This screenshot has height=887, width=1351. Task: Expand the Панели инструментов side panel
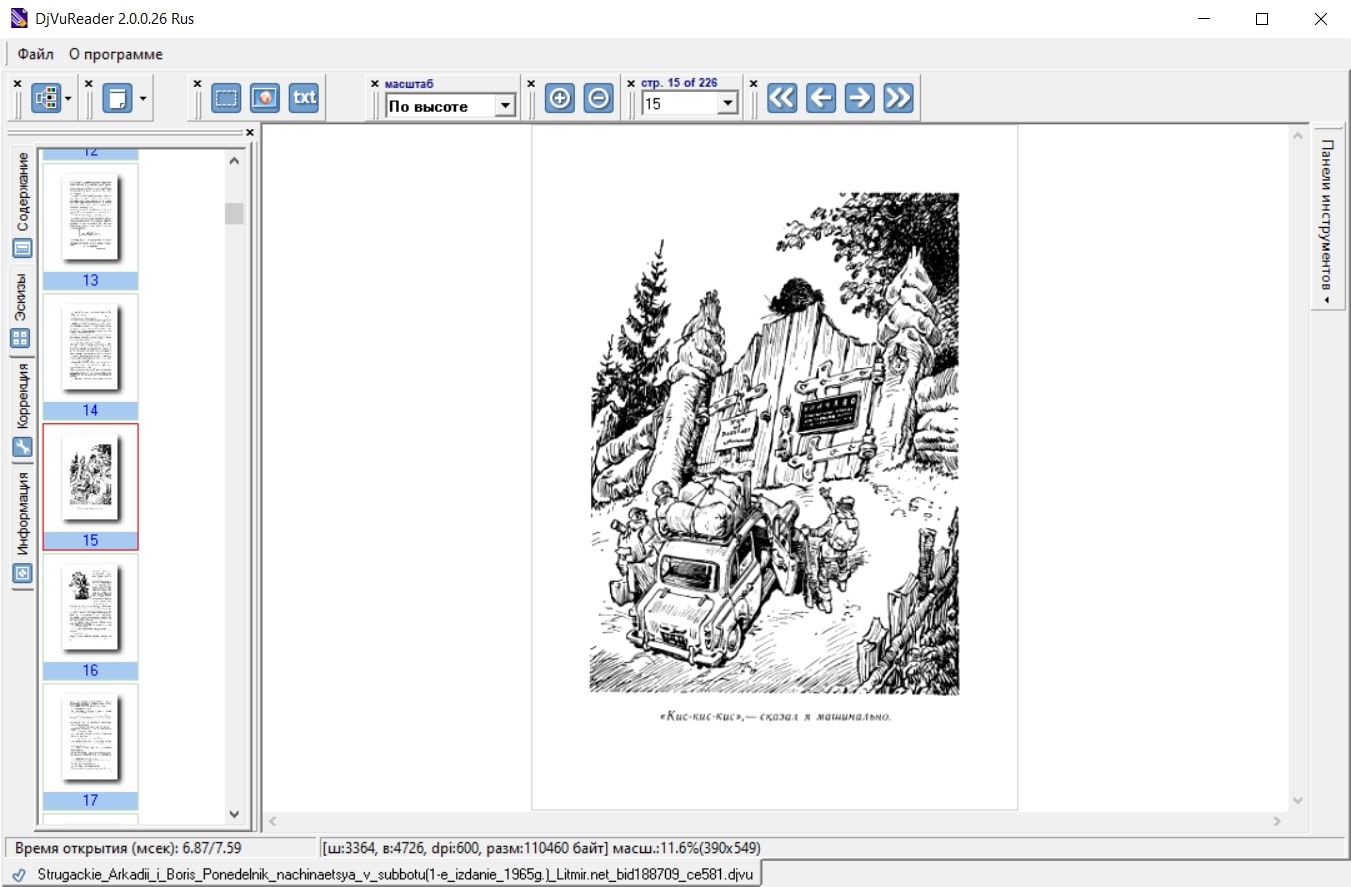pos(1327,217)
